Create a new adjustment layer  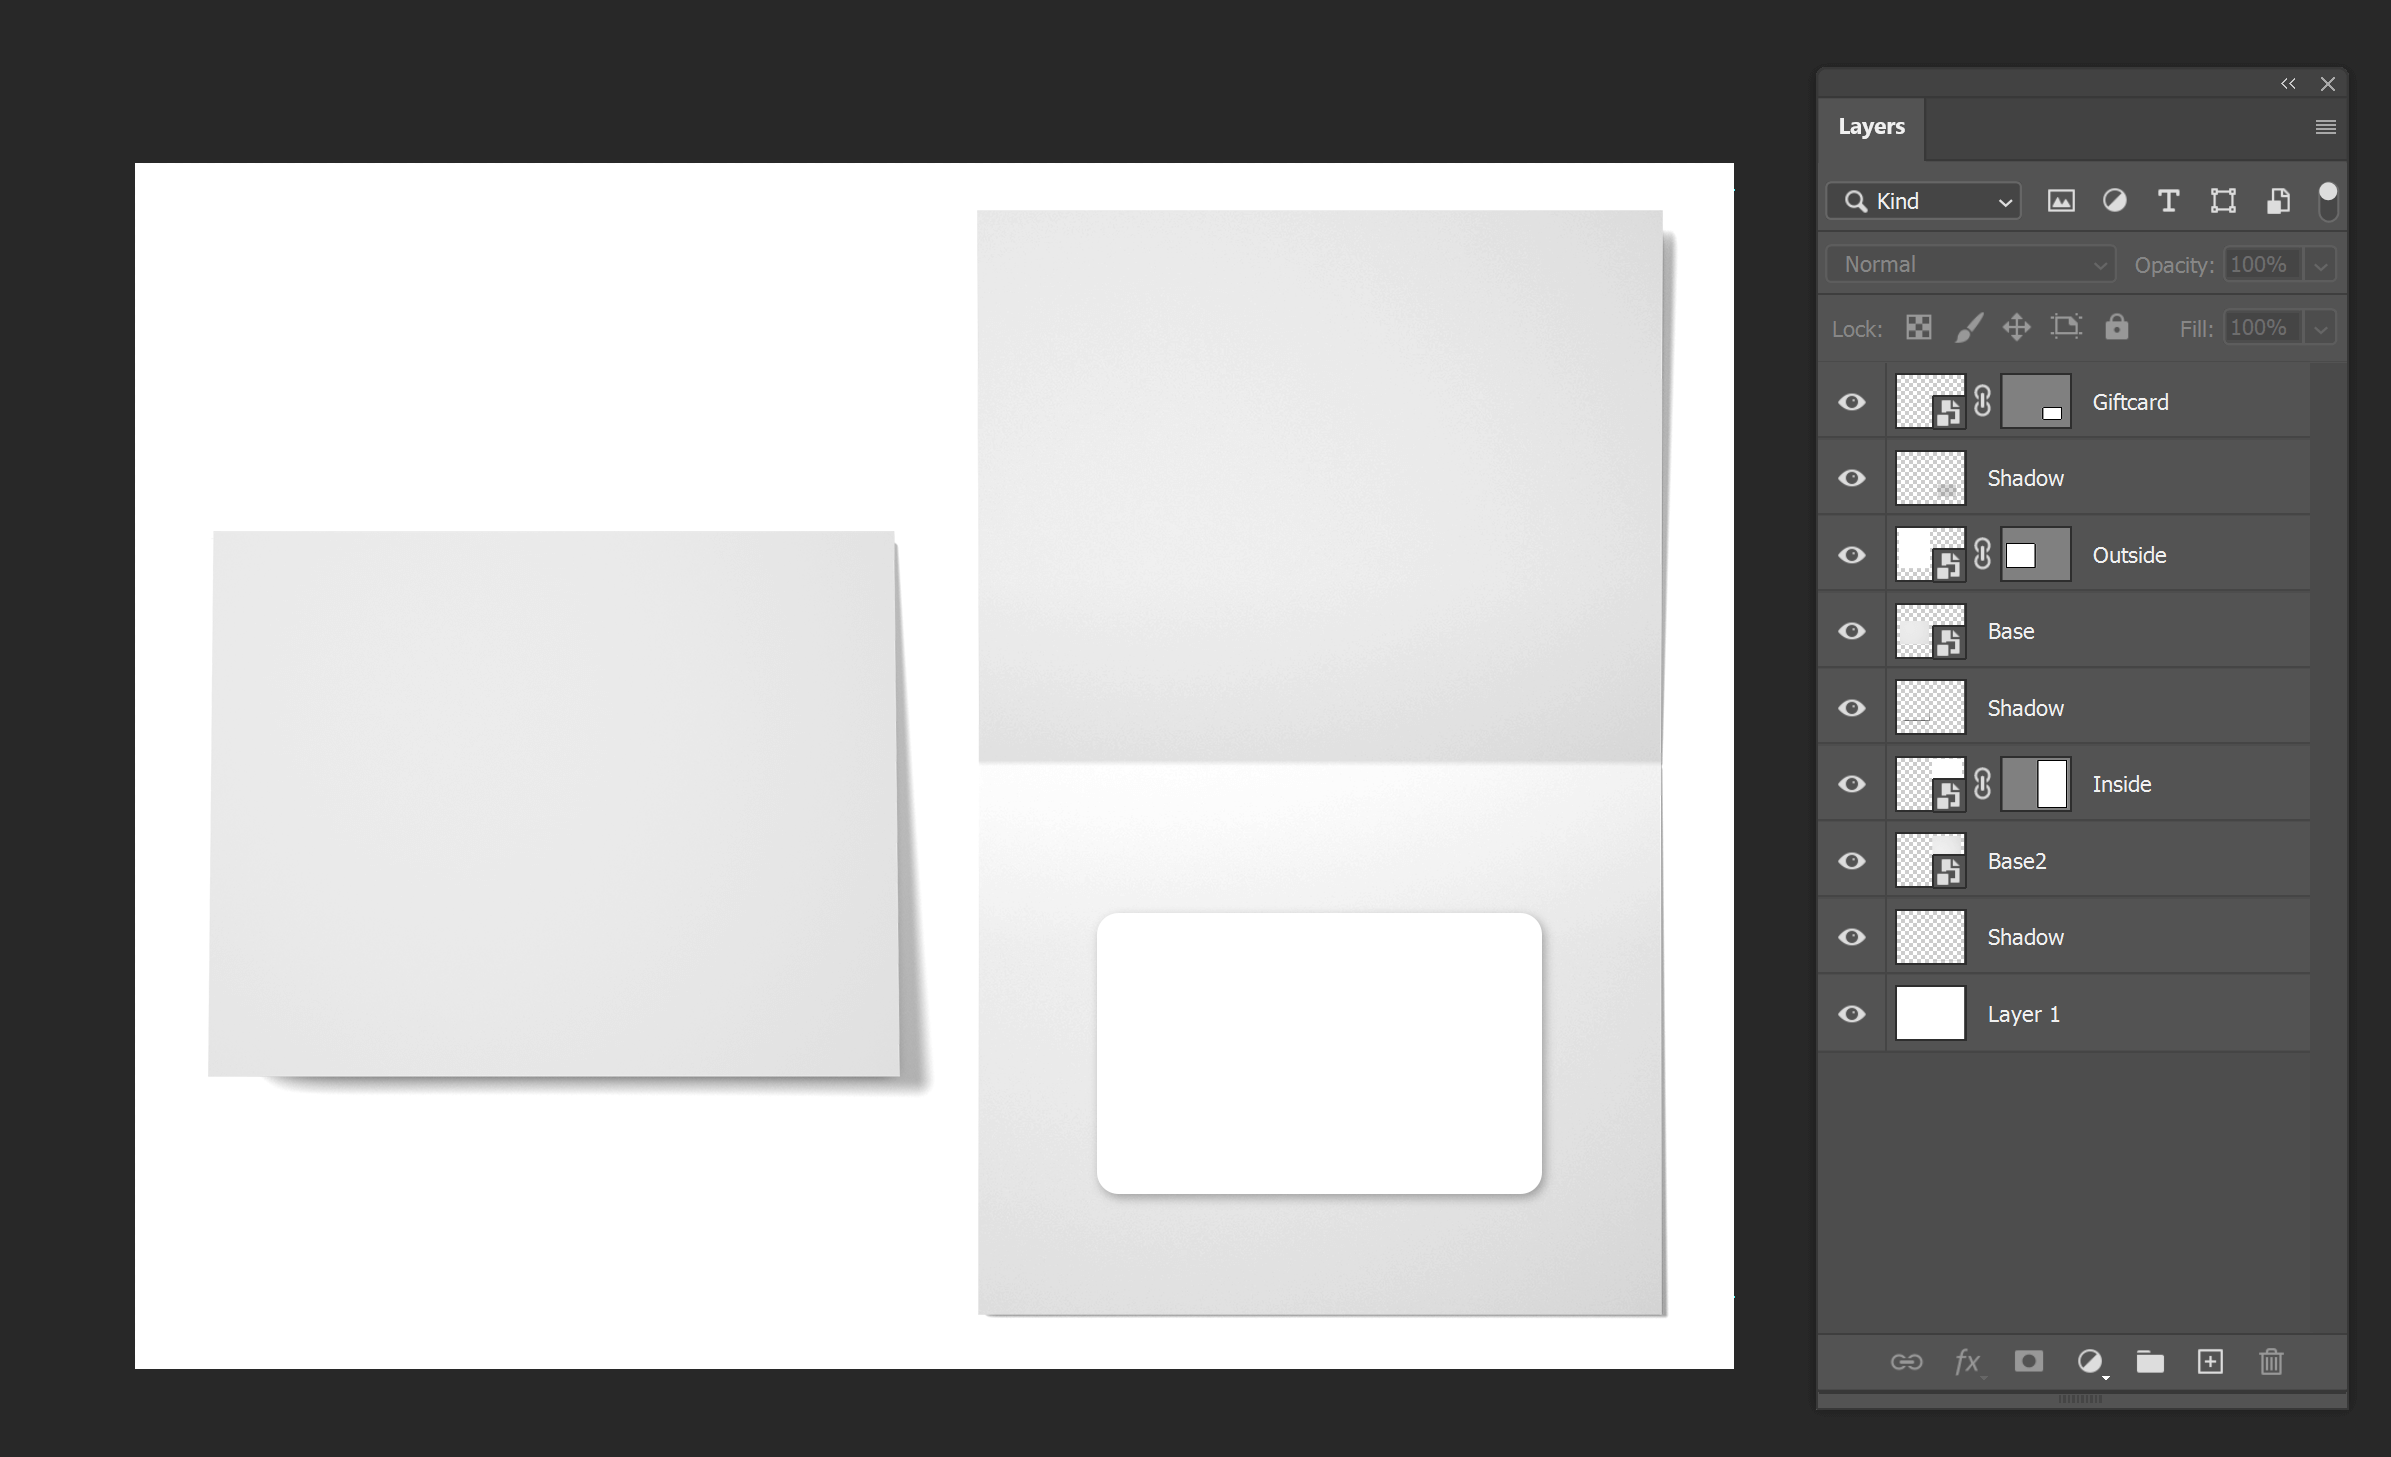click(2091, 1362)
